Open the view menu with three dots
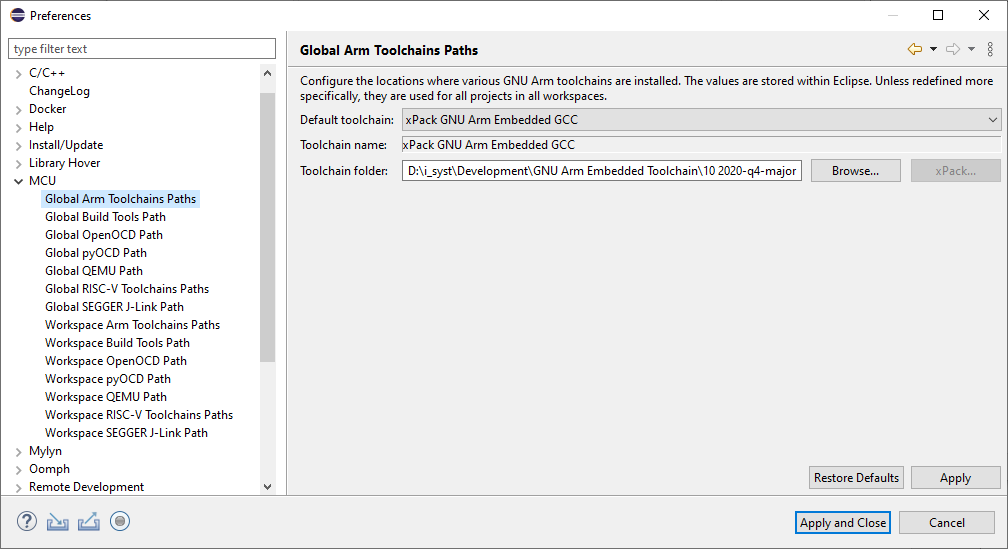 point(990,49)
